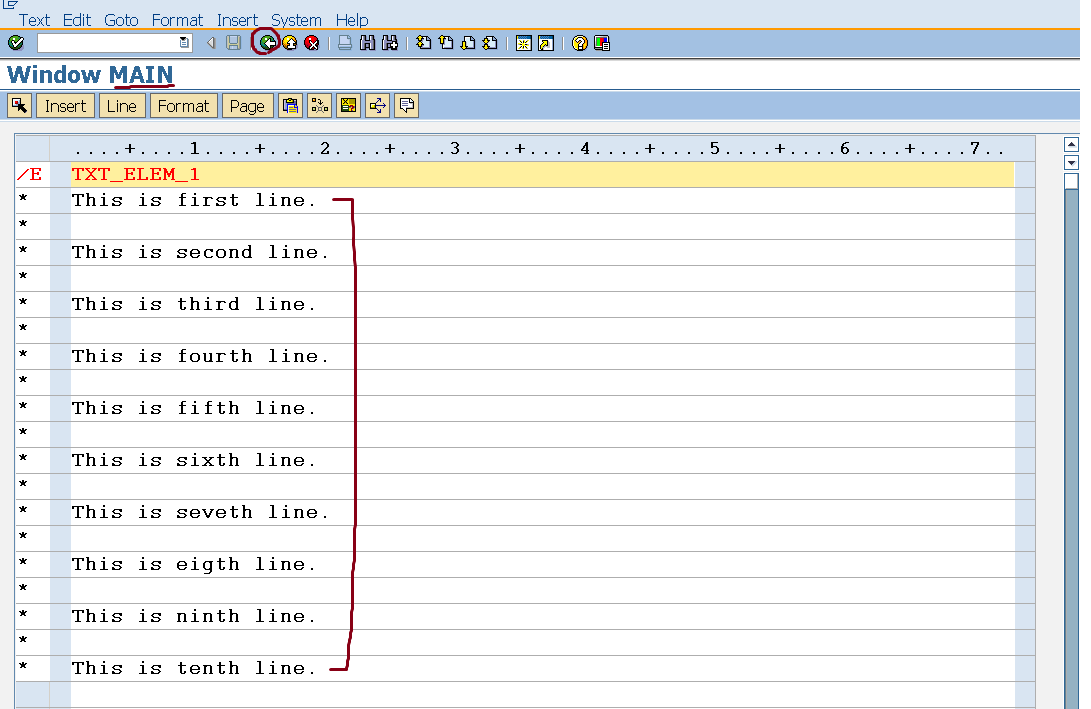Image resolution: width=1091 pixels, height=709 pixels.
Task: Click the Create Shortcut icon
Action: [x=546, y=43]
